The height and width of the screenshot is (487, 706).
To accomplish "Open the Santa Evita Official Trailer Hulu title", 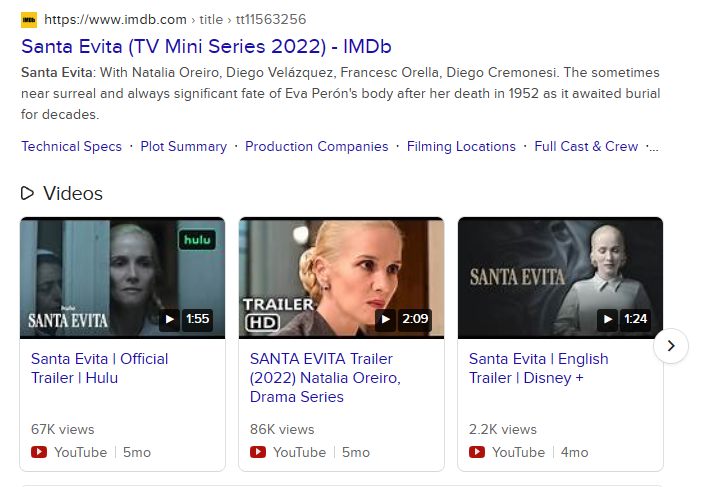I will point(100,368).
